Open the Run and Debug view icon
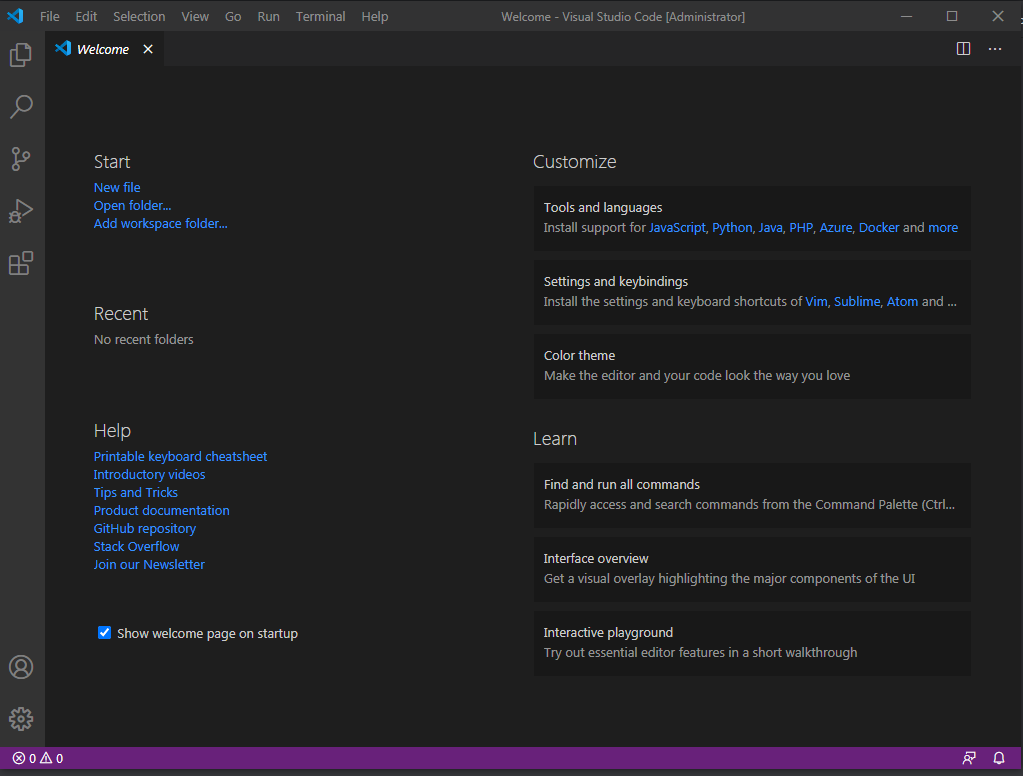This screenshot has width=1023, height=776. tap(21, 211)
